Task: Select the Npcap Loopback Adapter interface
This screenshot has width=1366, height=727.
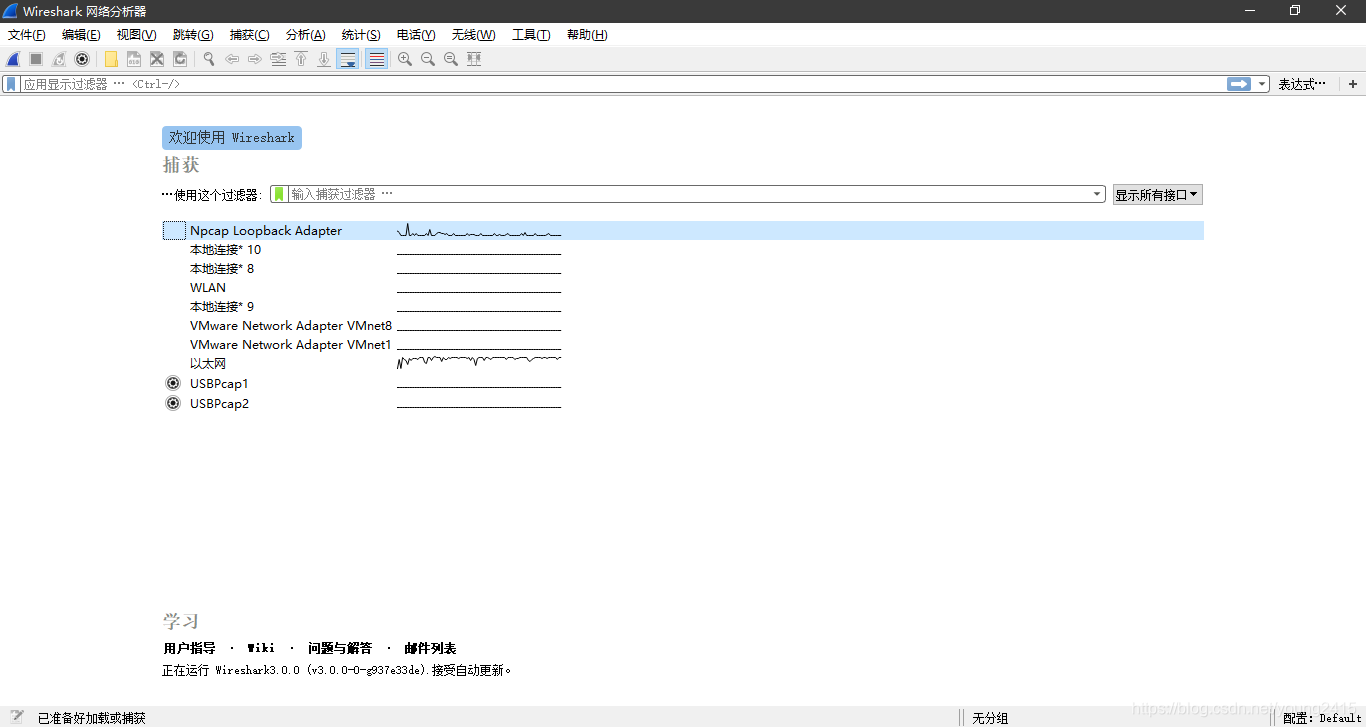Action: click(x=683, y=231)
